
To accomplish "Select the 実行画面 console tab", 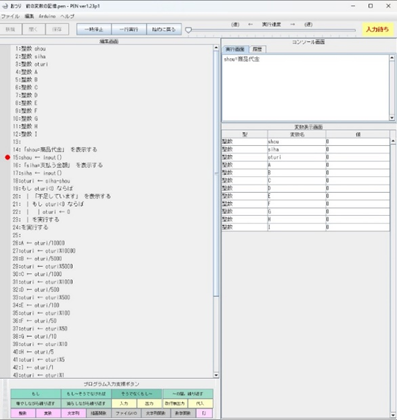I will (235, 49).
